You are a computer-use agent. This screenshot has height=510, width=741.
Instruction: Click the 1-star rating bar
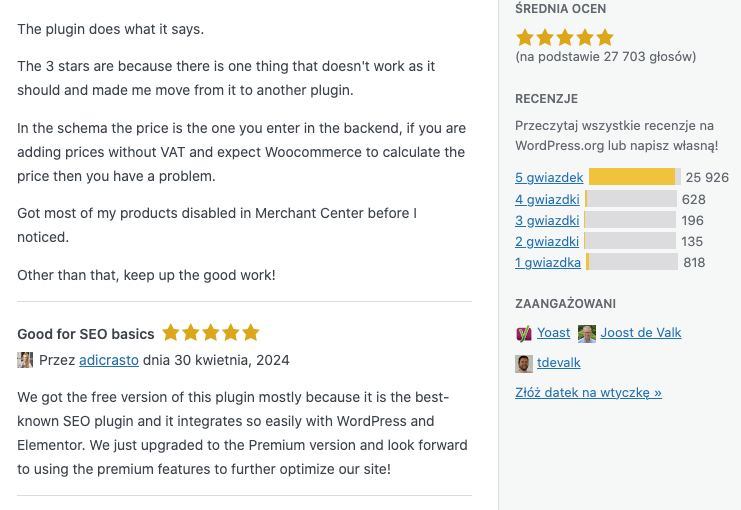click(x=632, y=262)
